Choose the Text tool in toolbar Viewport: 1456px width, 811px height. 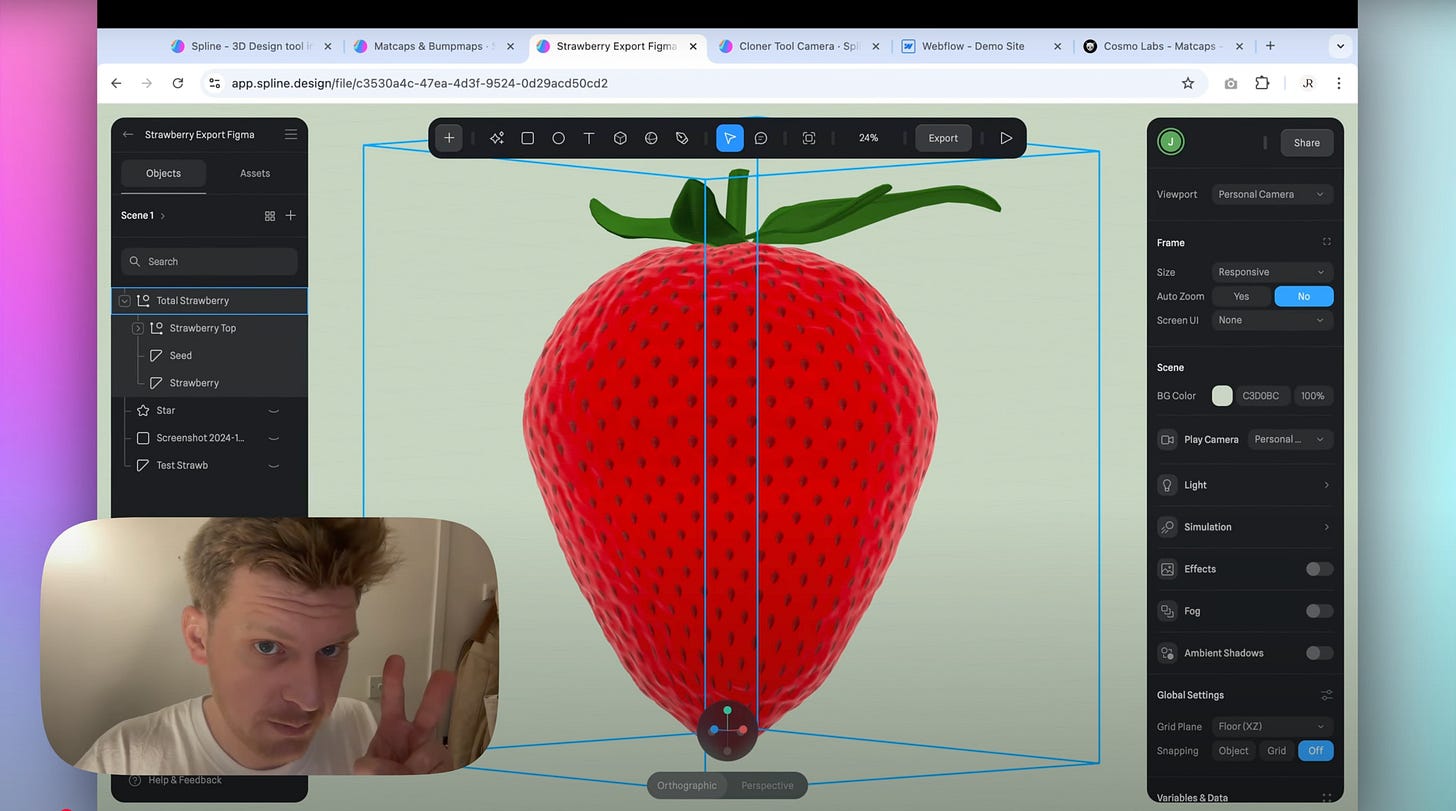click(589, 138)
